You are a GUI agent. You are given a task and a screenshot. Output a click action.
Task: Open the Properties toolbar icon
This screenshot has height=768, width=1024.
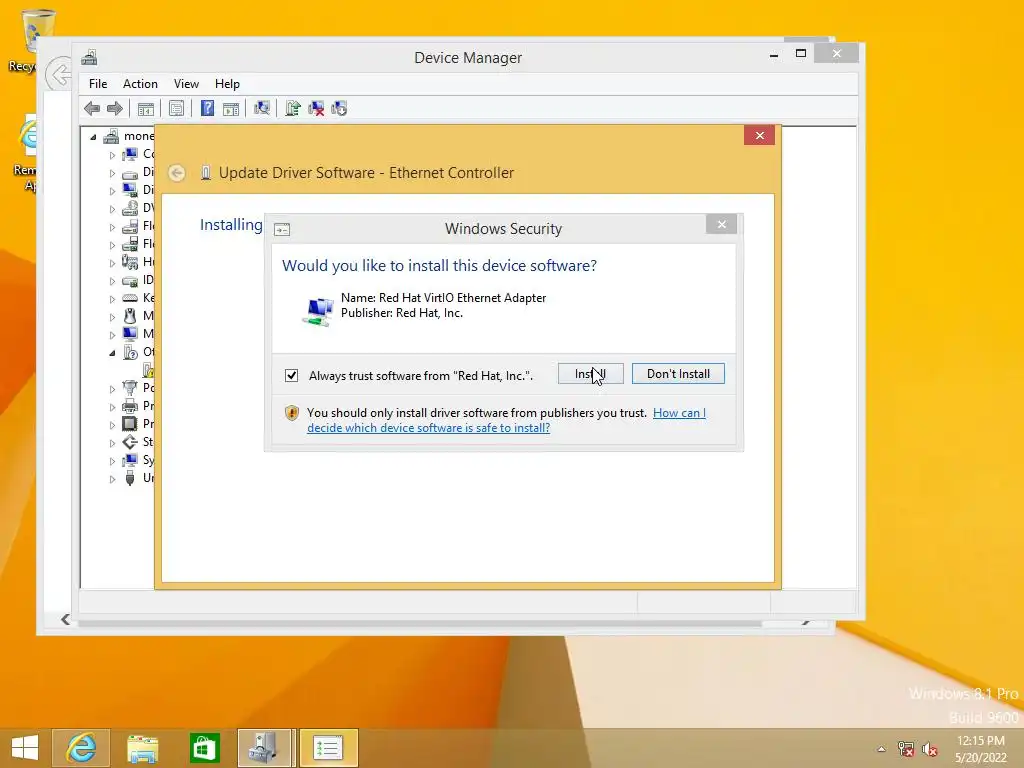pos(176,108)
